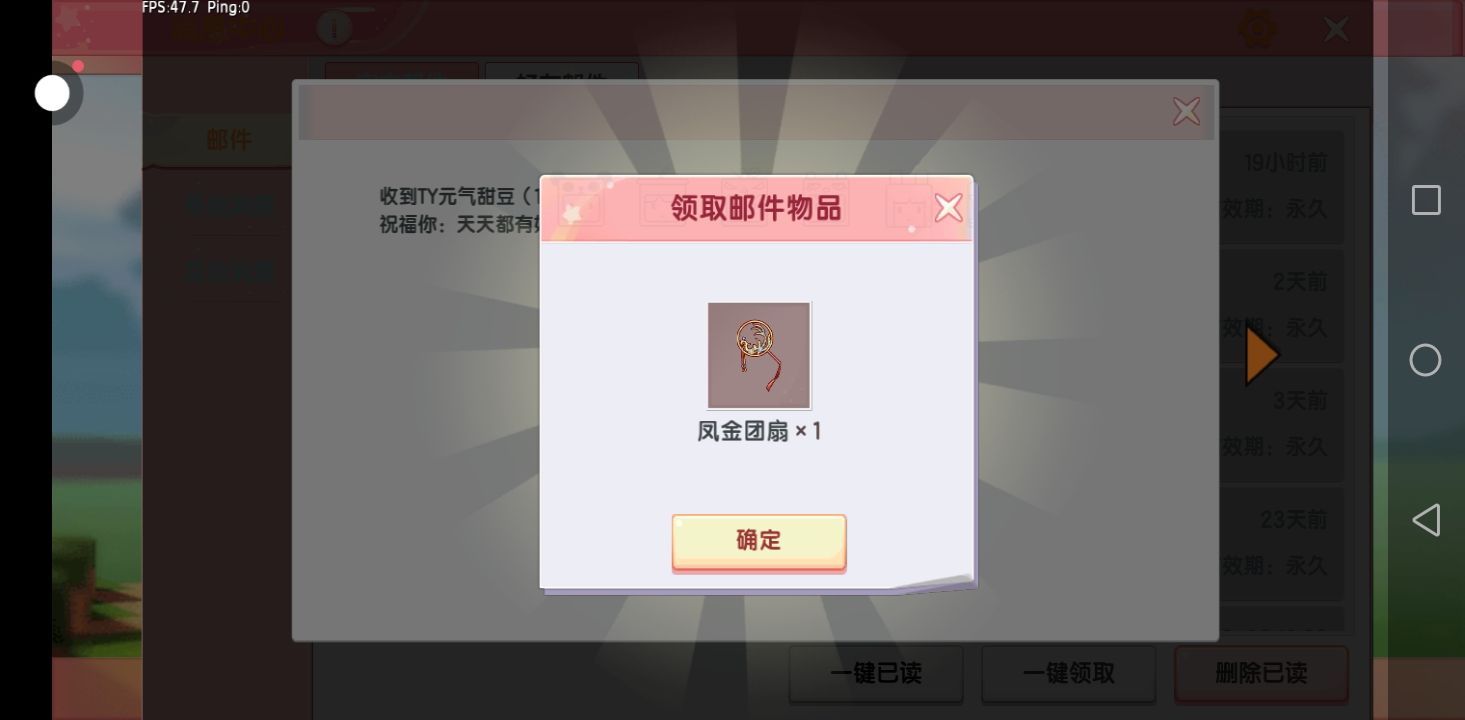This screenshot has height=720, width=1465.
Task: Click the 一键已读 button
Action: click(876, 673)
